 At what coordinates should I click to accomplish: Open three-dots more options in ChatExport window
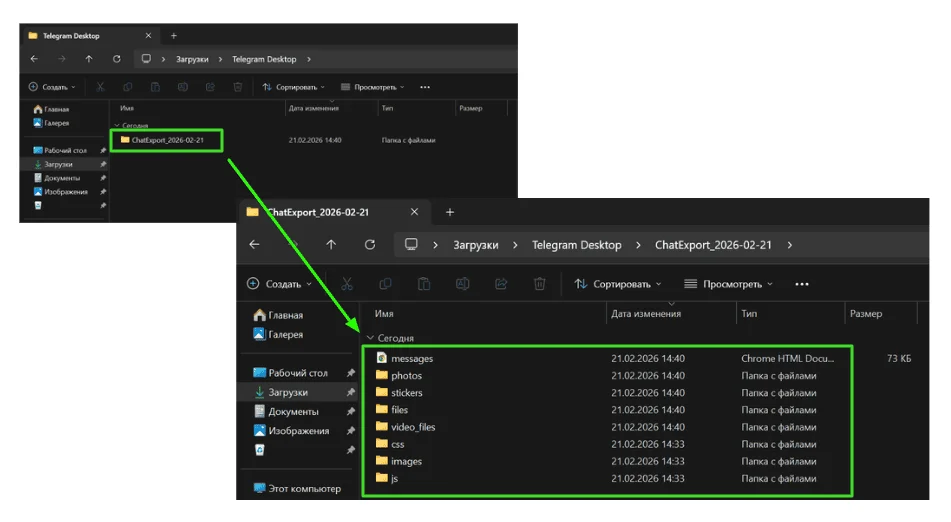point(801,284)
